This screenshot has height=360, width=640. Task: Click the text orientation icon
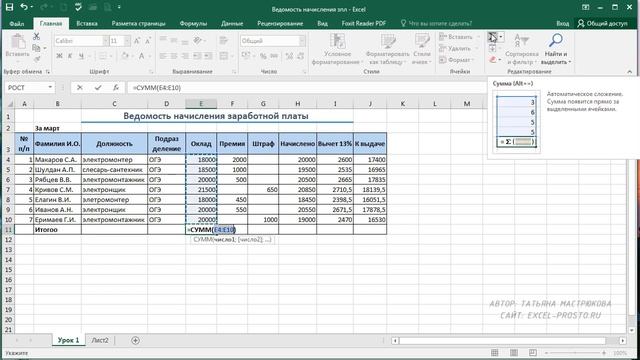[x=198, y=40]
